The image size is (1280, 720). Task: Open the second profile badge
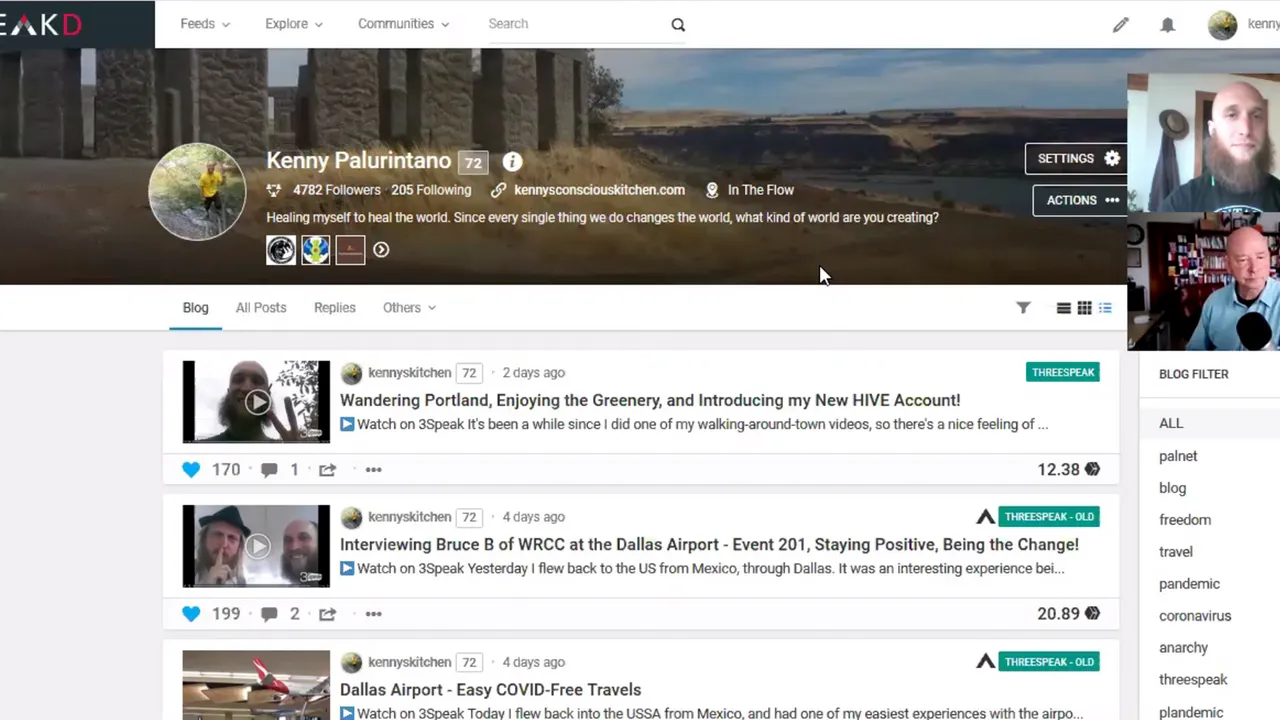[x=316, y=250]
